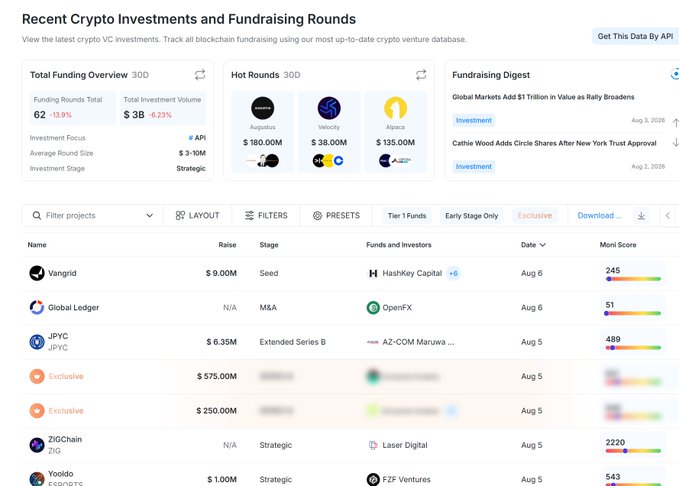The image size is (679, 486).
Task: Click the Alpaca investor avatars
Action: tap(395, 161)
